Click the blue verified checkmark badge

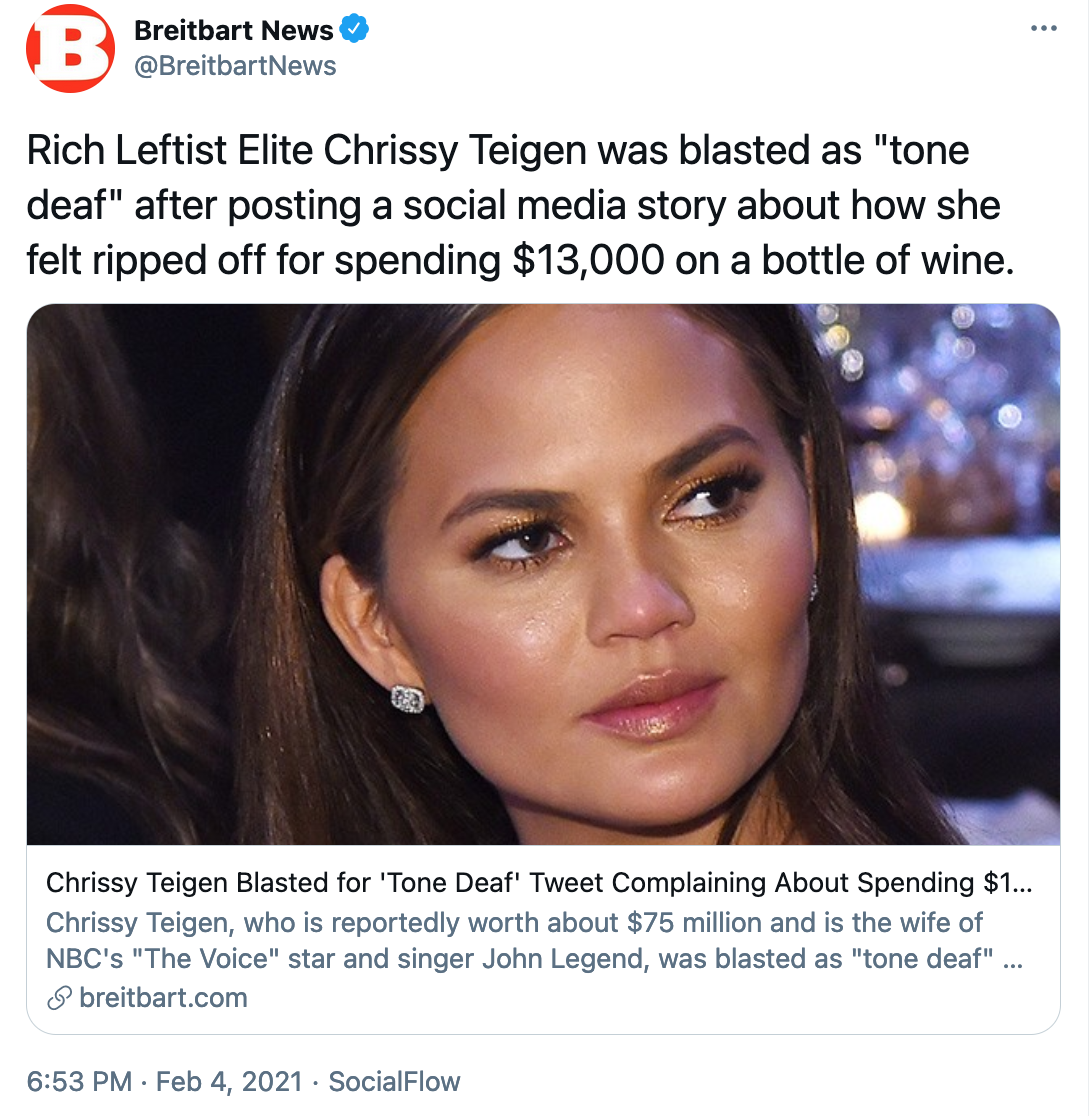tap(355, 30)
